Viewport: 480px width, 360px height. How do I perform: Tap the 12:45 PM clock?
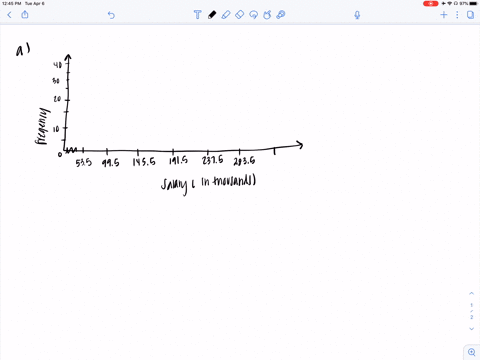[x=12, y=3]
